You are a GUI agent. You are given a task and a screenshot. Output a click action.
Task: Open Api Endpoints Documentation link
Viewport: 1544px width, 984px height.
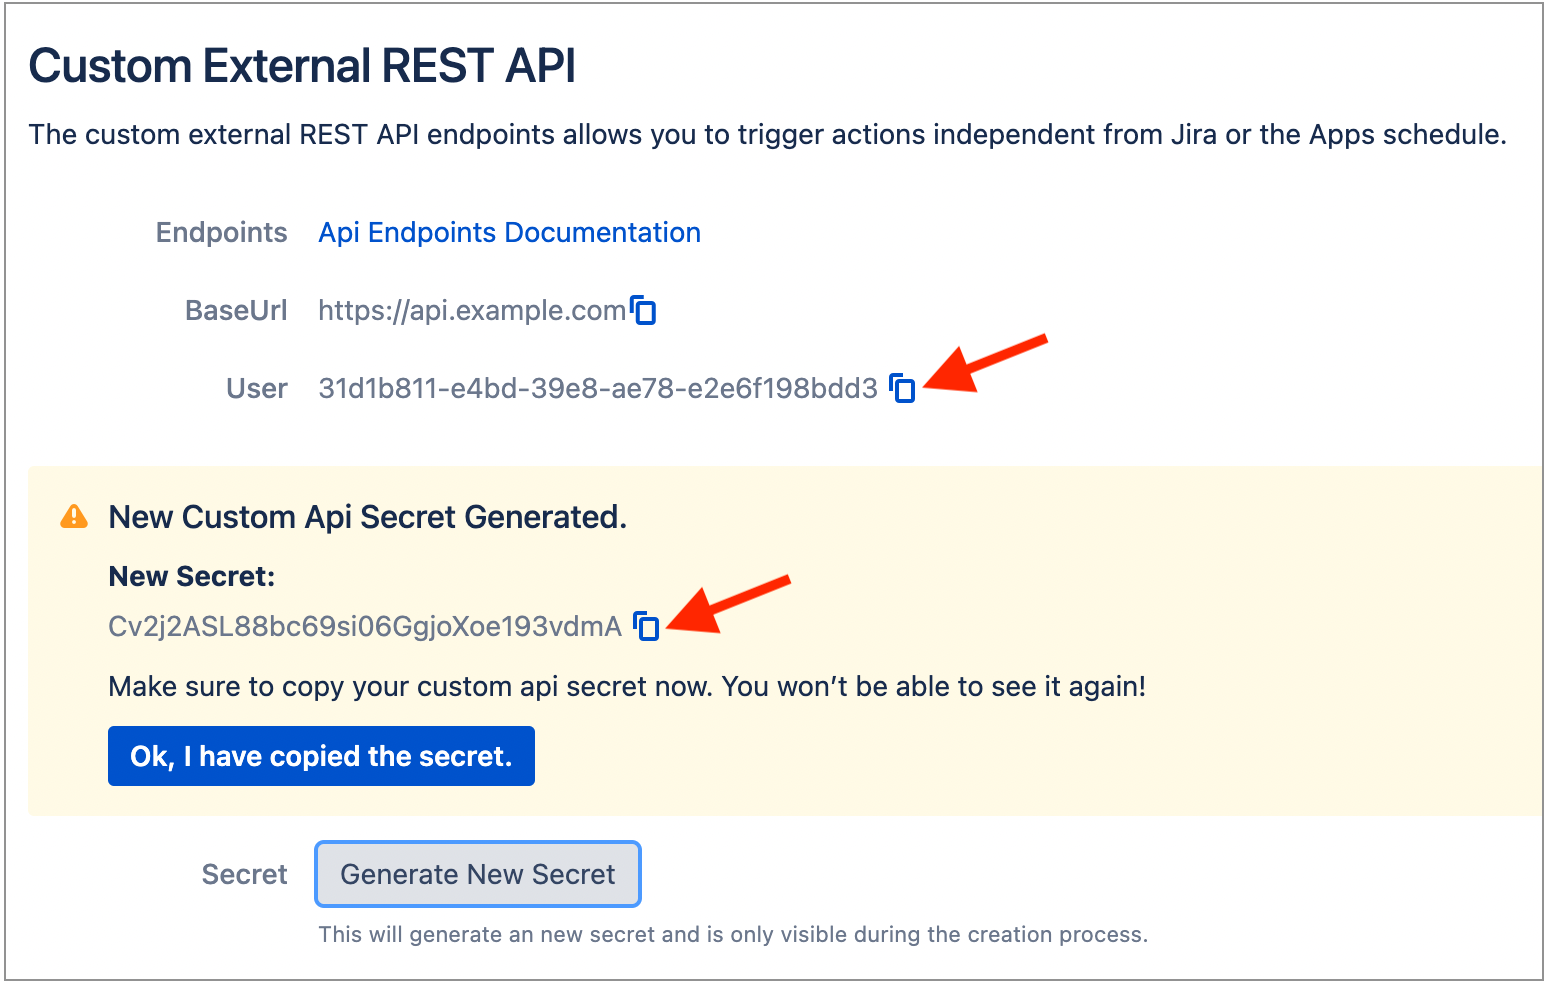coord(509,232)
